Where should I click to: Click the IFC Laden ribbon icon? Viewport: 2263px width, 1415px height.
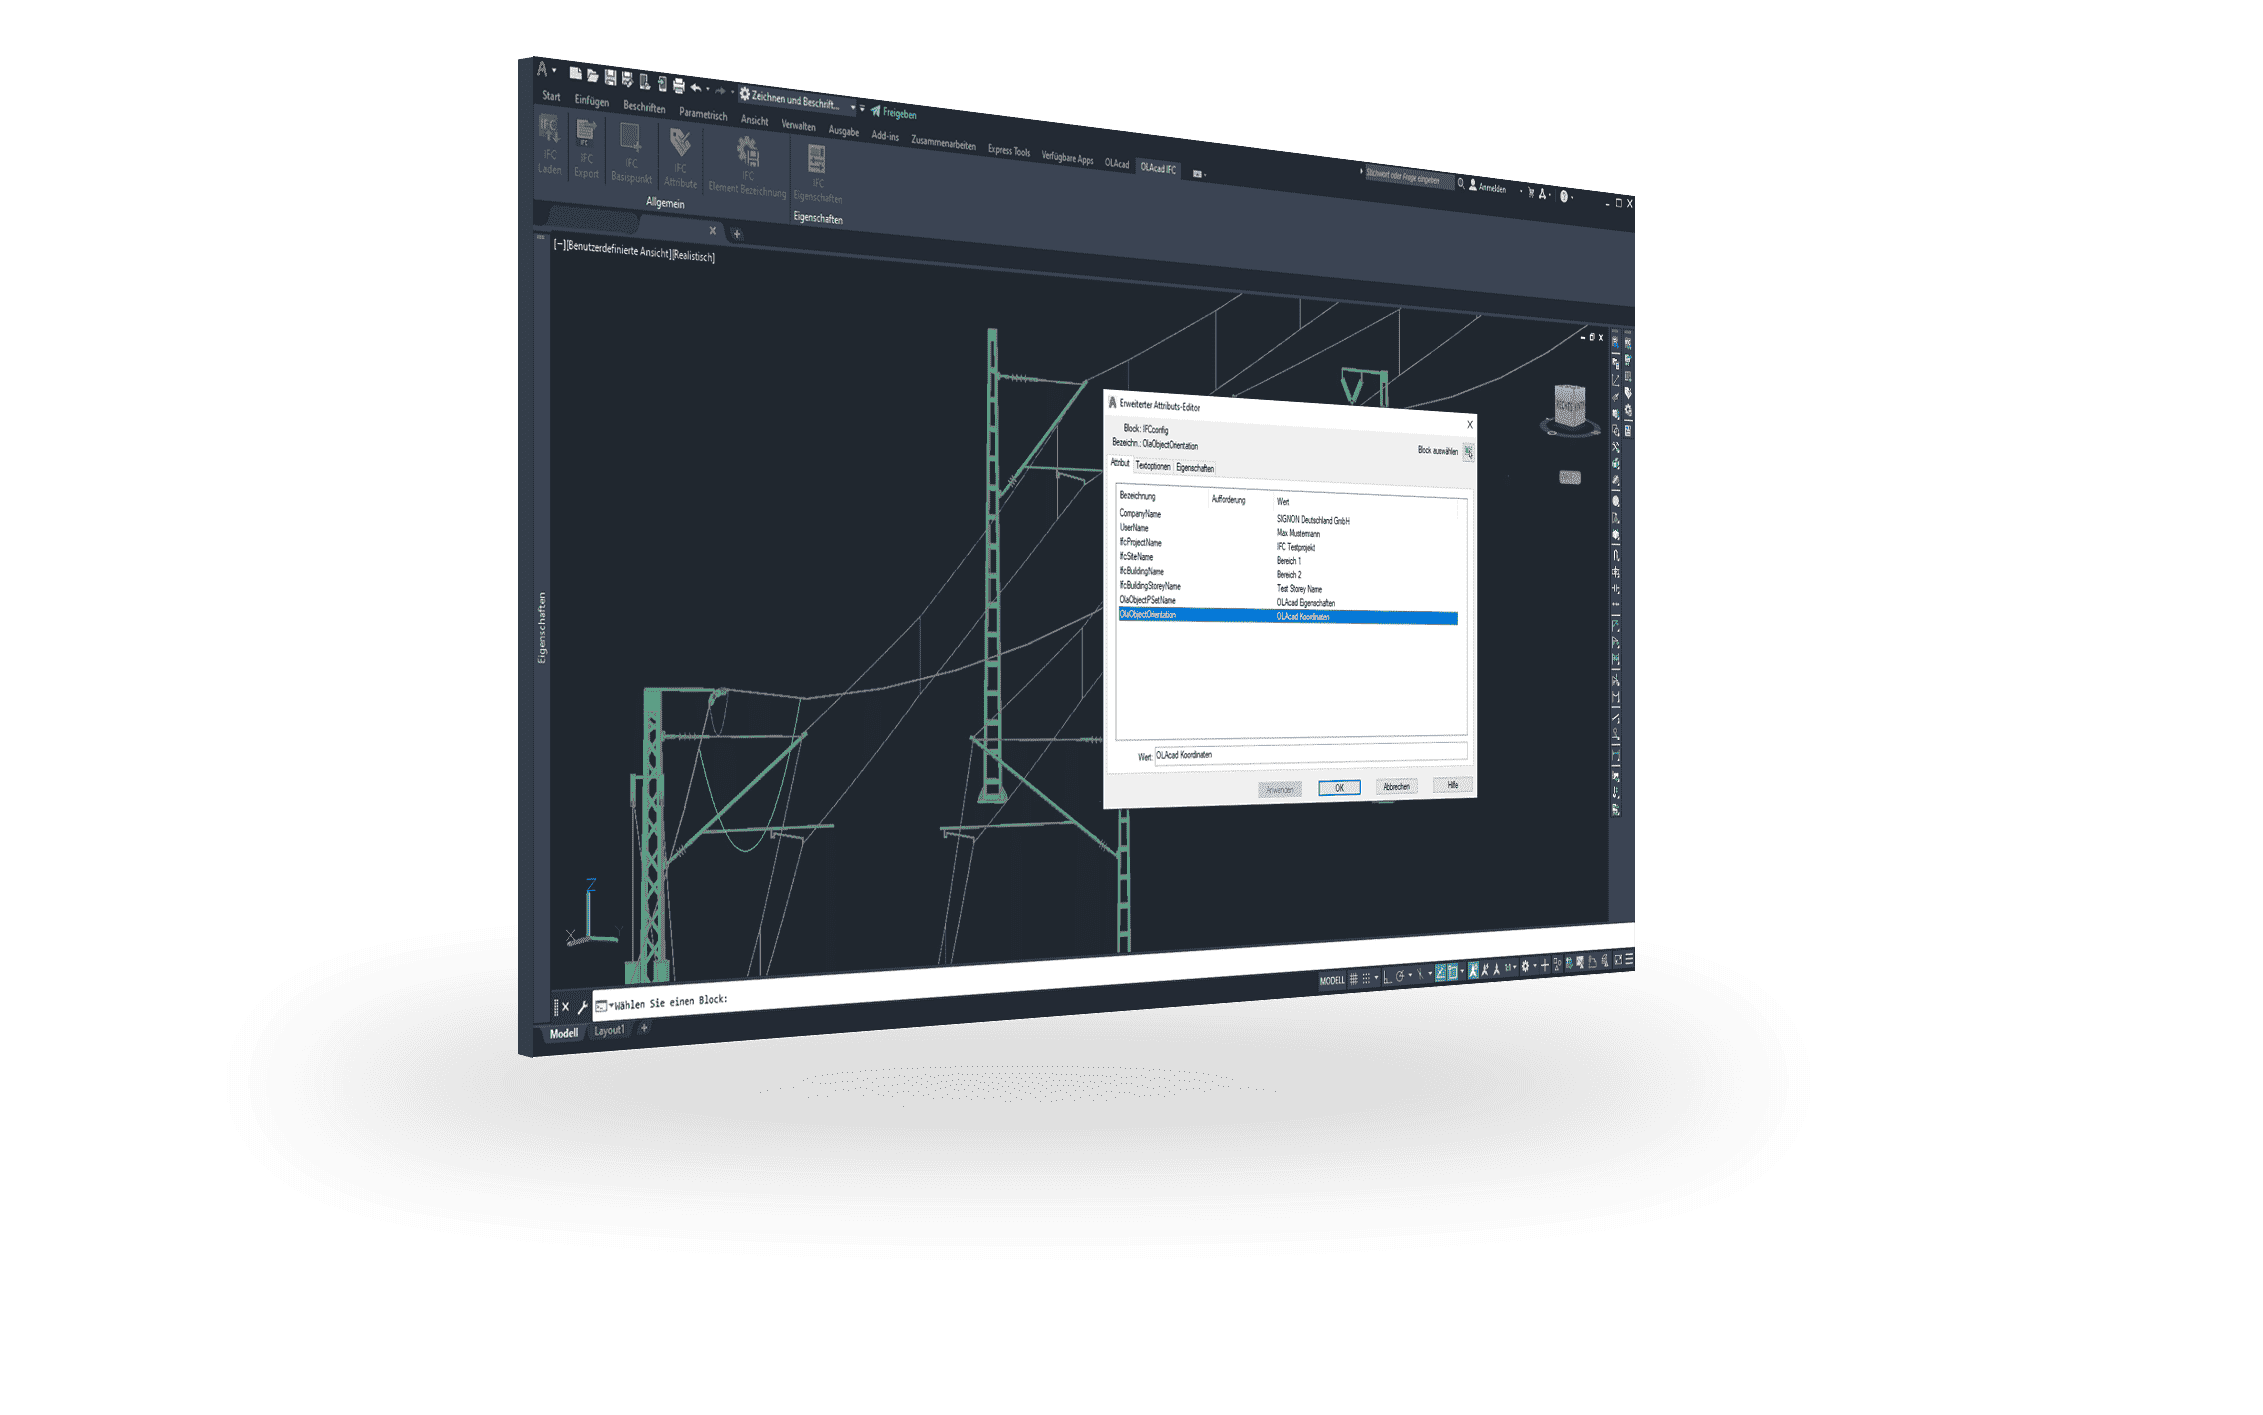(549, 129)
